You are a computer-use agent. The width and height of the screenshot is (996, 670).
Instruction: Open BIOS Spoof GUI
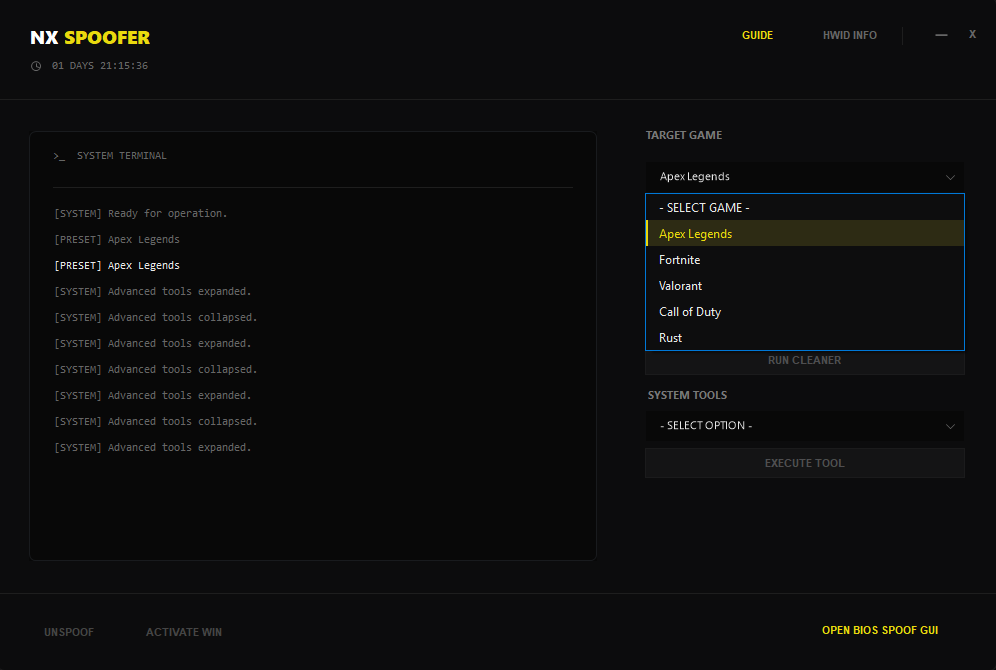tap(880, 631)
